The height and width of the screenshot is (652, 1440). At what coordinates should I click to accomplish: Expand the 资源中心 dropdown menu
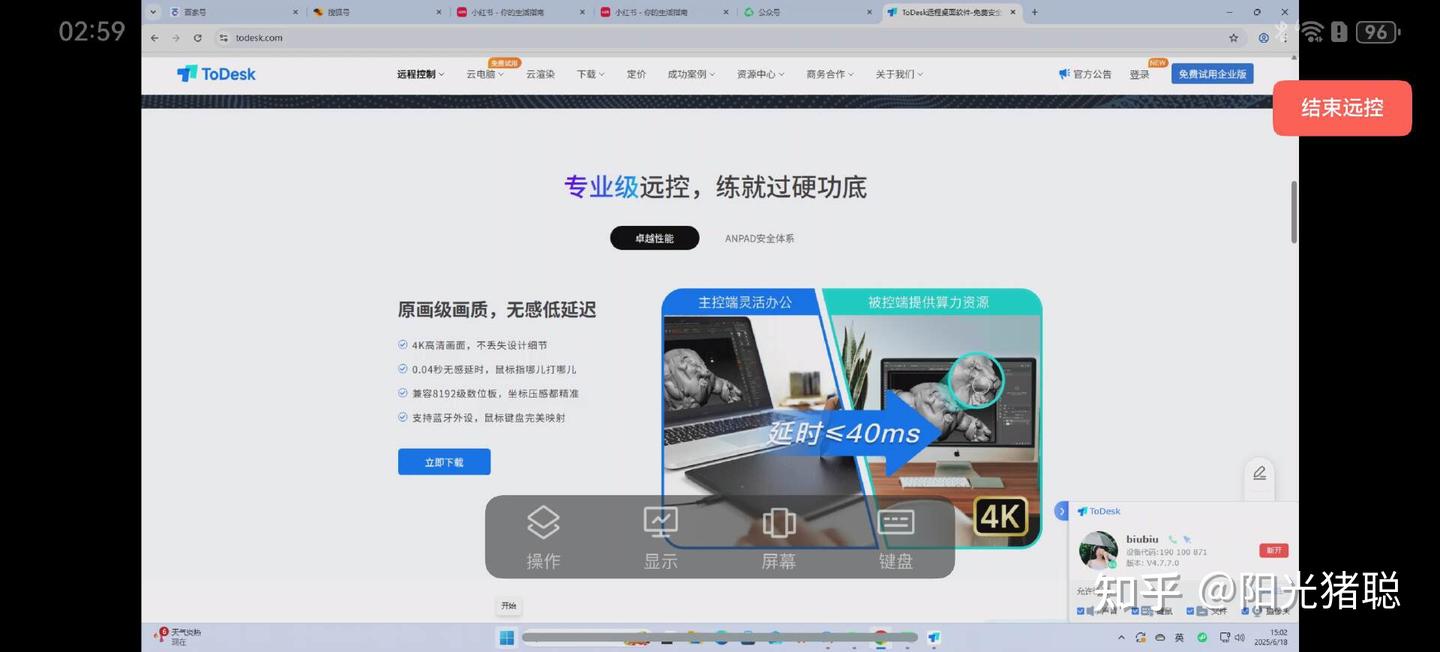[x=759, y=73]
